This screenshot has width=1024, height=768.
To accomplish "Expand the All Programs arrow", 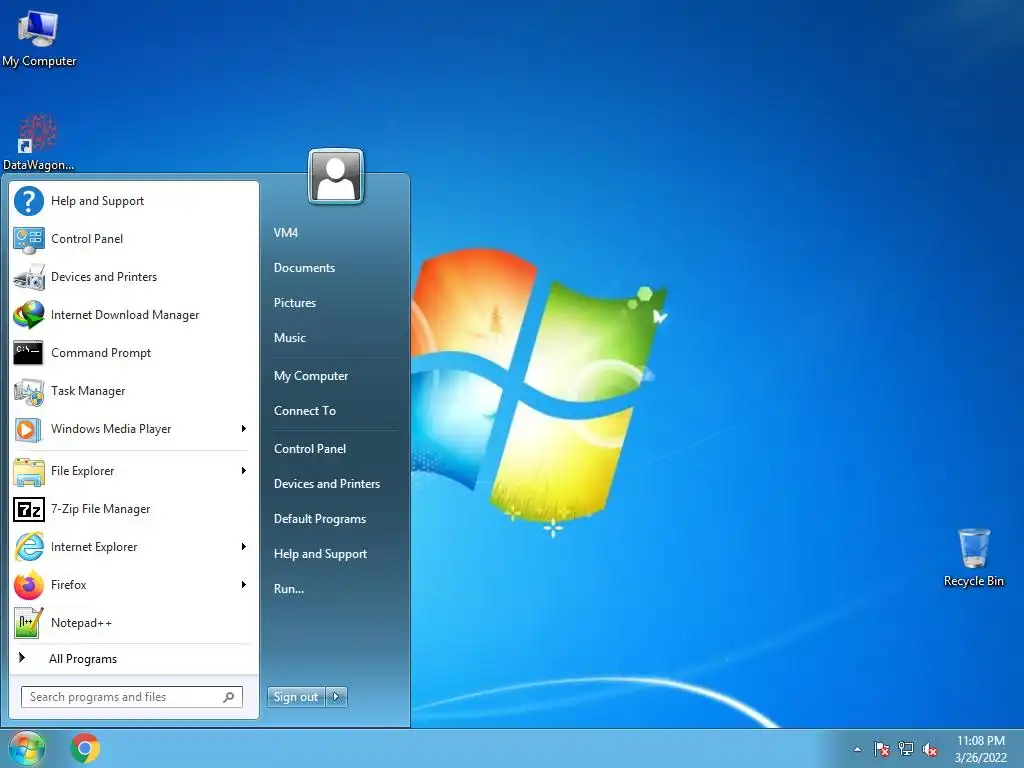I will (22, 658).
